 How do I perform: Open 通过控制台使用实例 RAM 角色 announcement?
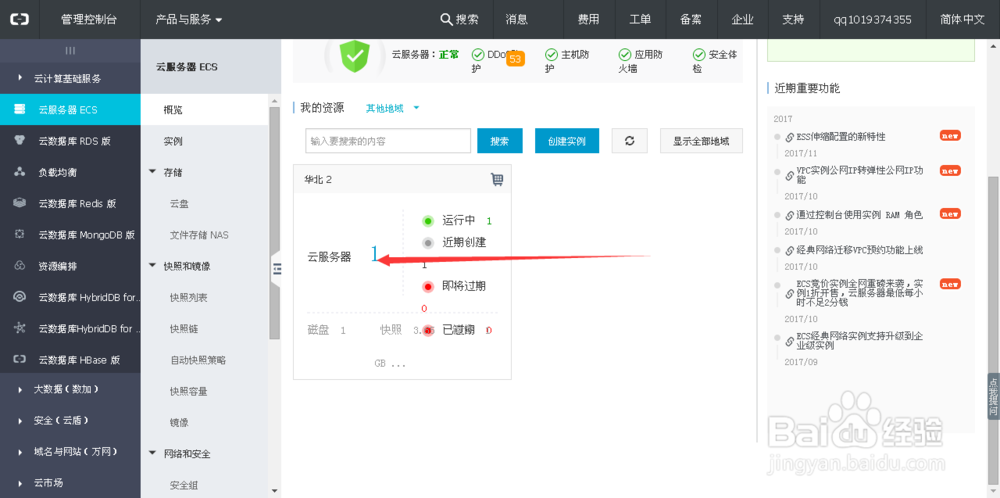click(x=858, y=215)
